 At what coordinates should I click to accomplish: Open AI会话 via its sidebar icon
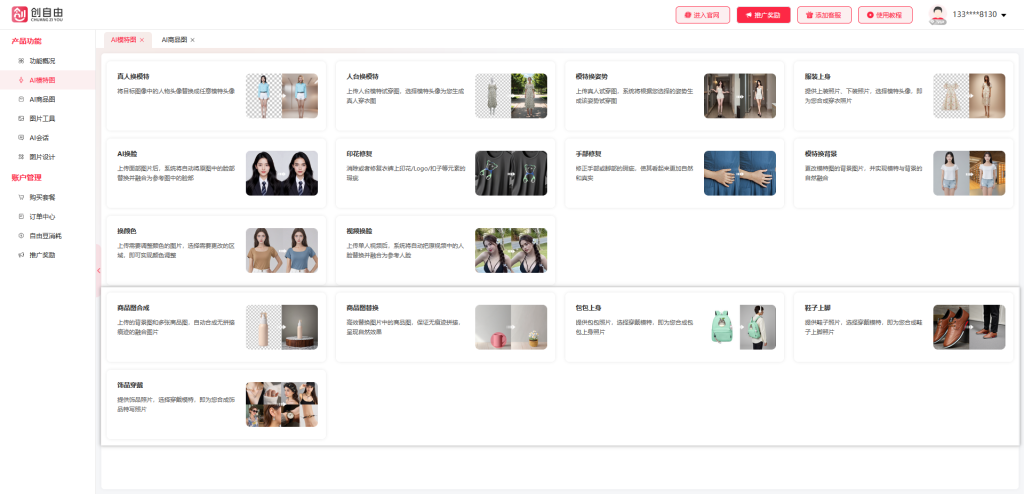coord(21,137)
